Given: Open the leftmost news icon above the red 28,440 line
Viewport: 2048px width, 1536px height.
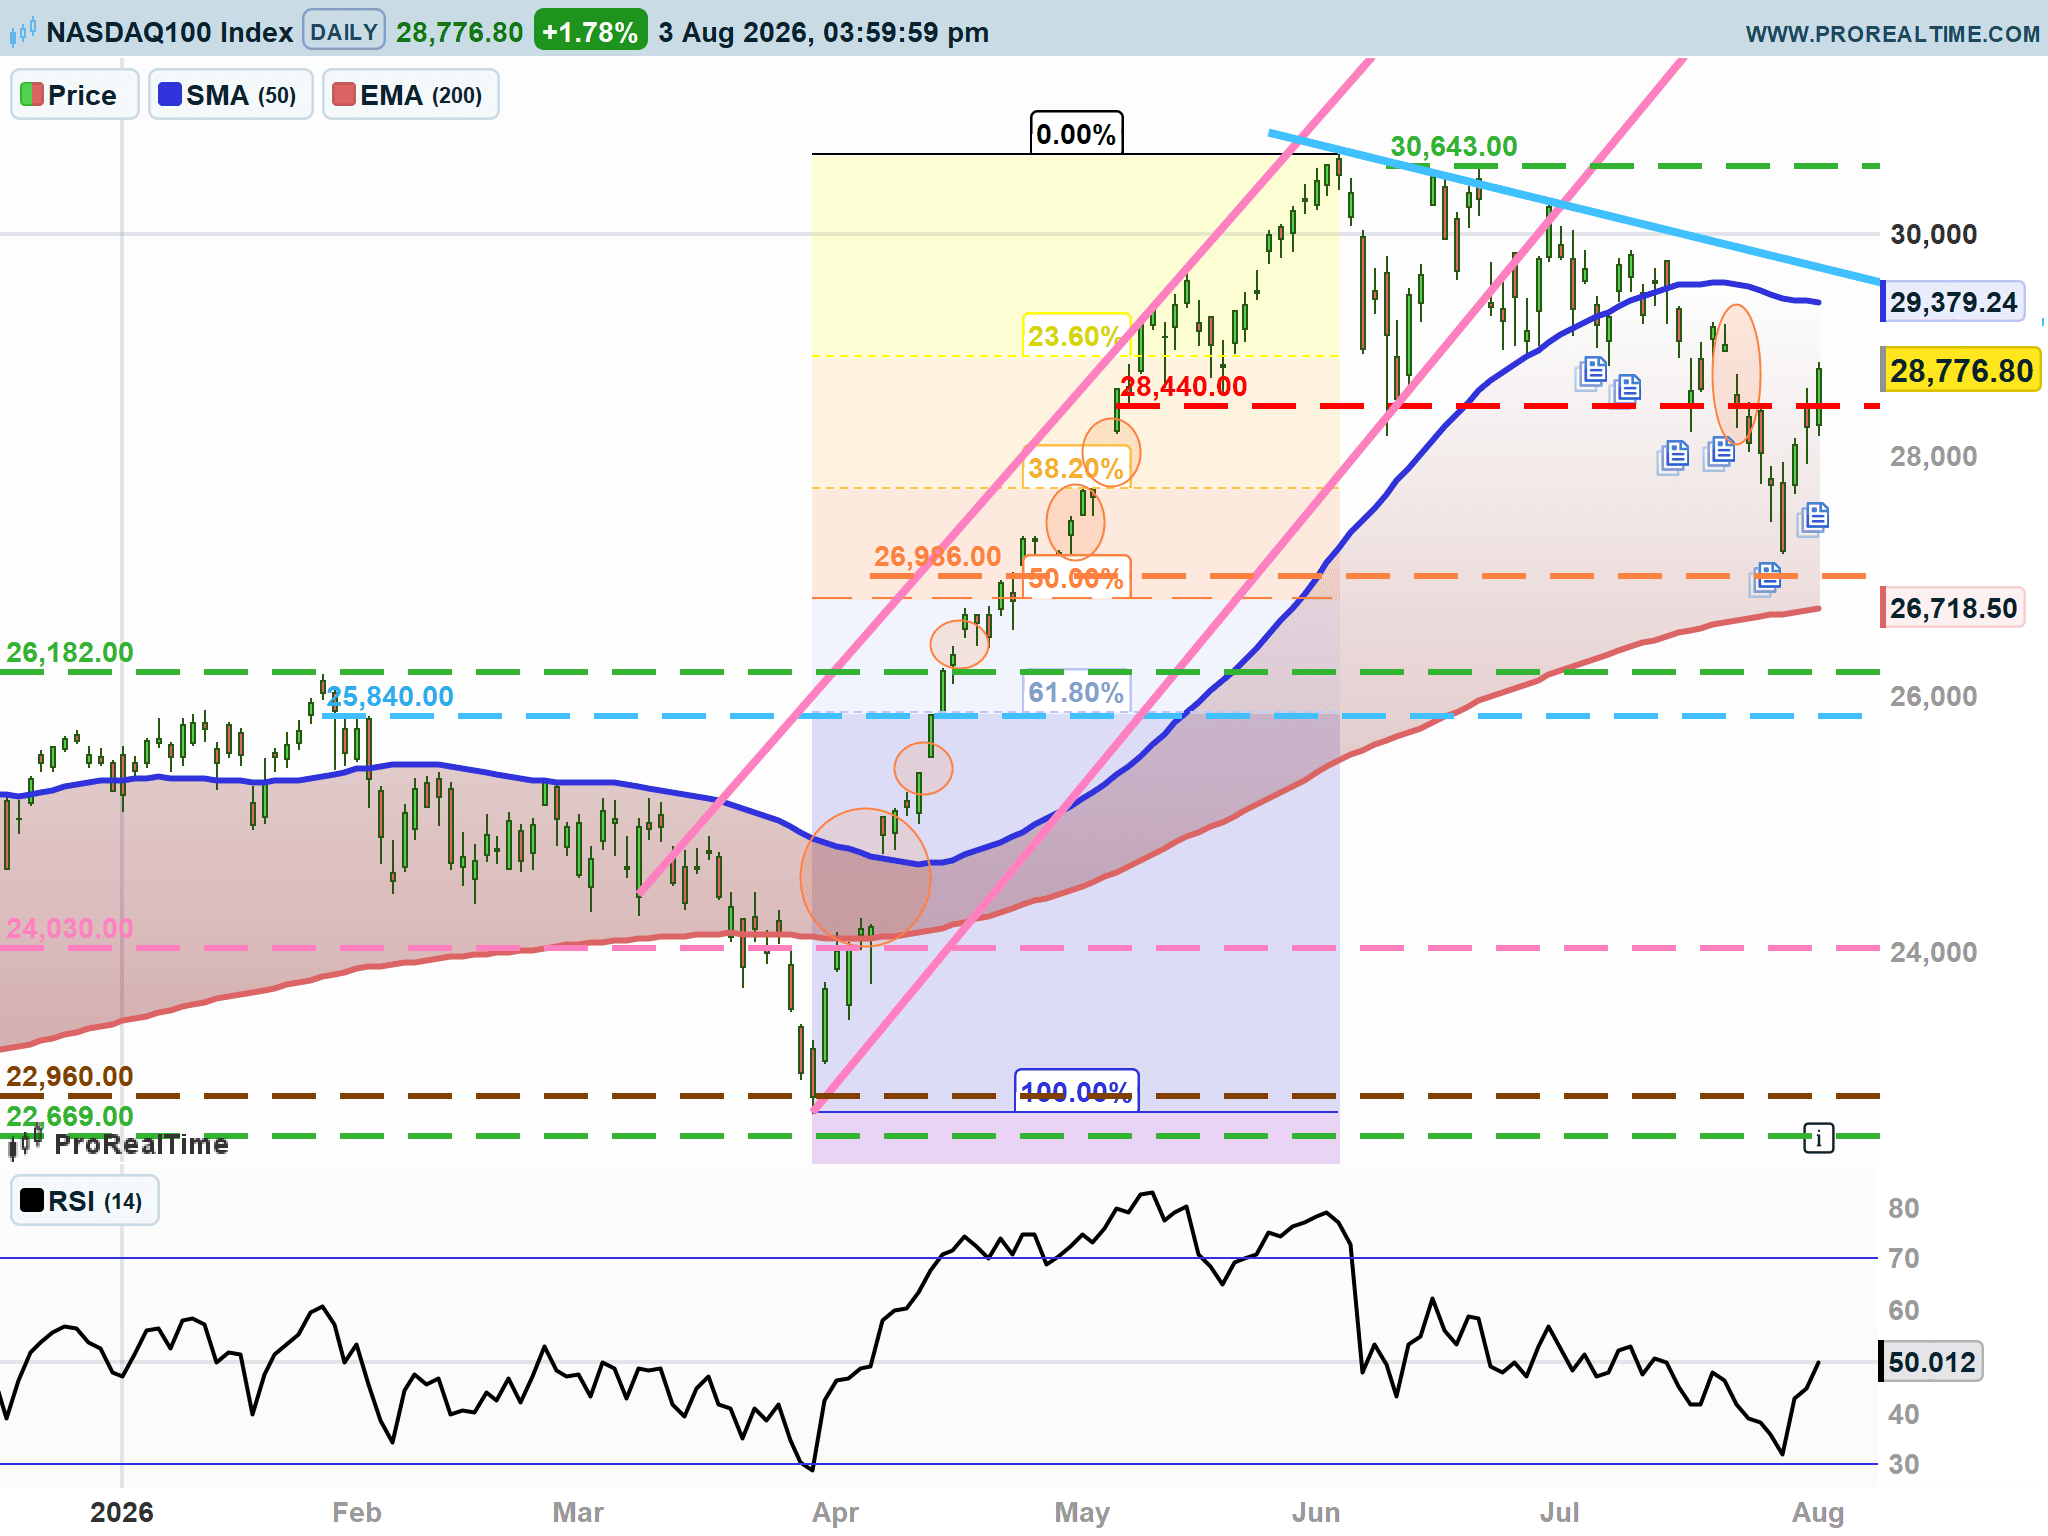Looking at the screenshot, I should click(x=1592, y=372).
